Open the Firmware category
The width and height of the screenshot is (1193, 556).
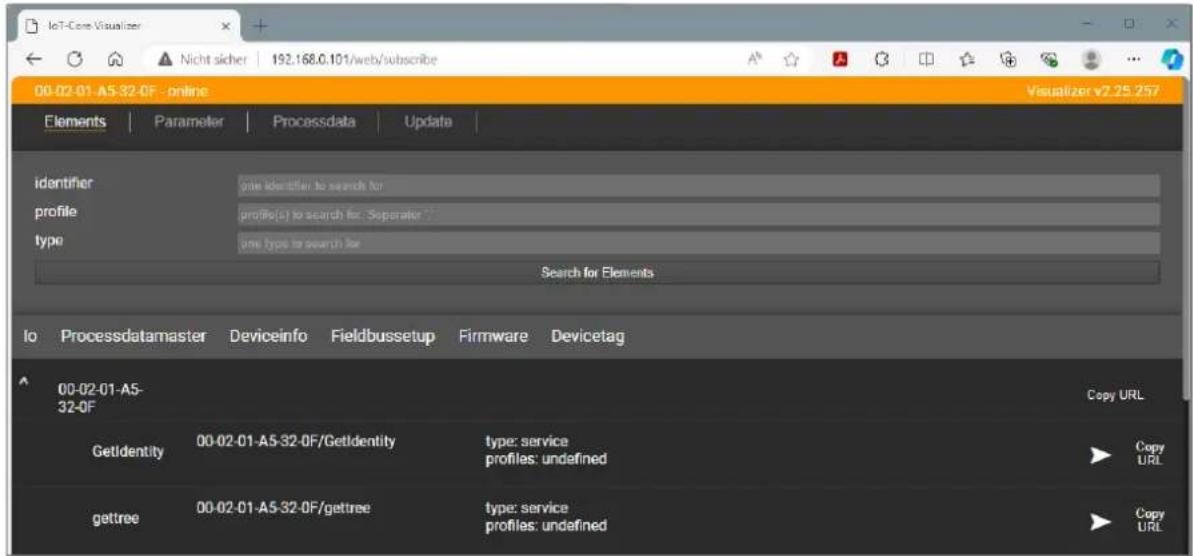493,336
